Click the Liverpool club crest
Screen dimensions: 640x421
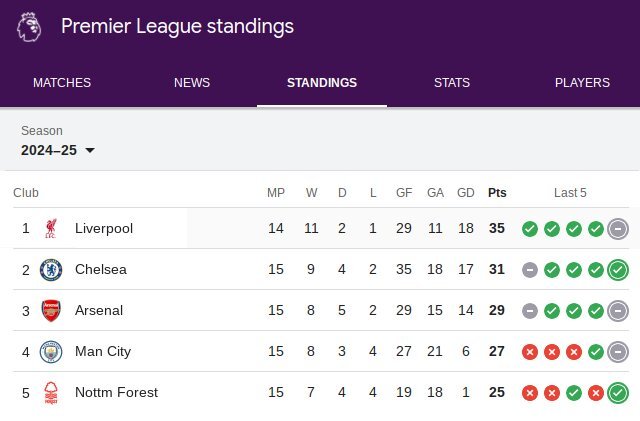click(51, 228)
